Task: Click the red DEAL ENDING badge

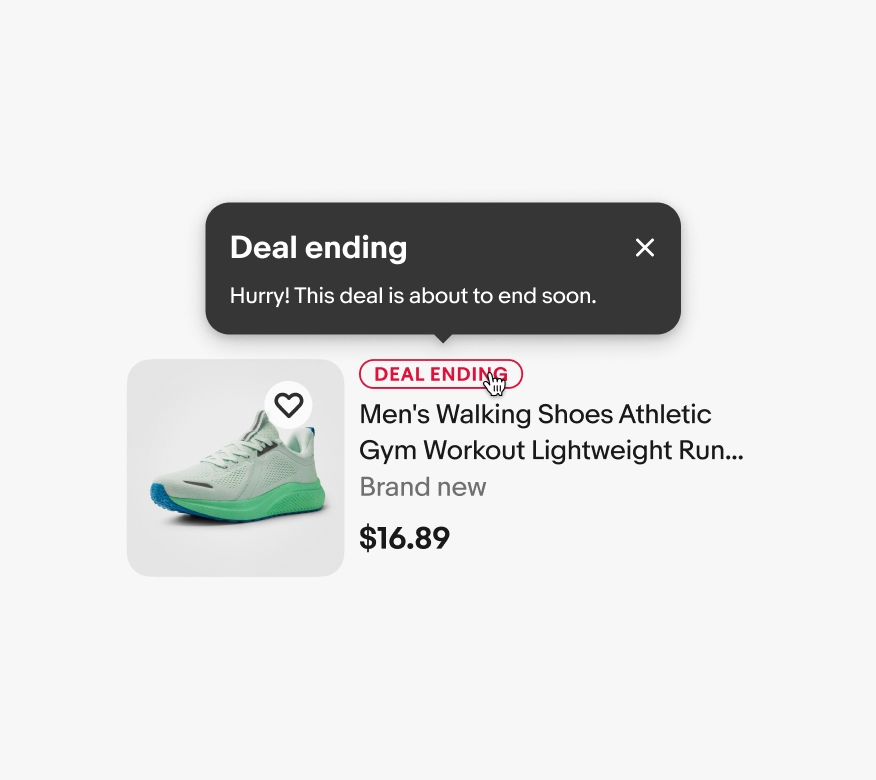Action: [440, 374]
